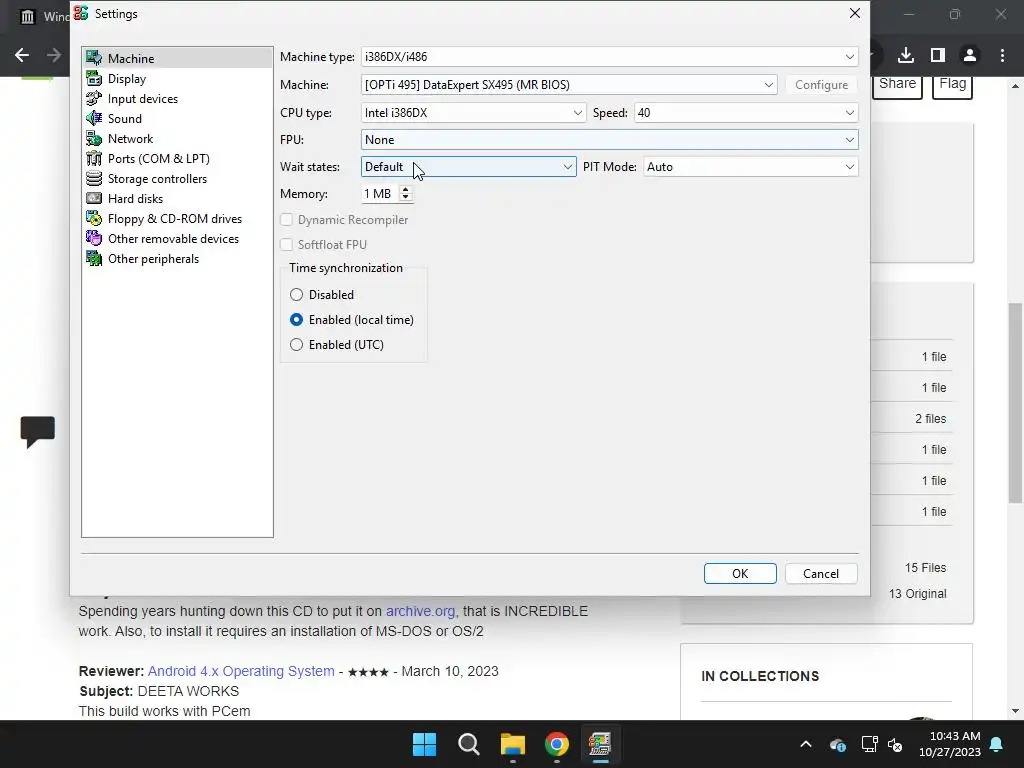The width and height of the screenshot is (1024, 768).
Task: Click the Other peripherals icon
Action: click(x=94, y=259)
